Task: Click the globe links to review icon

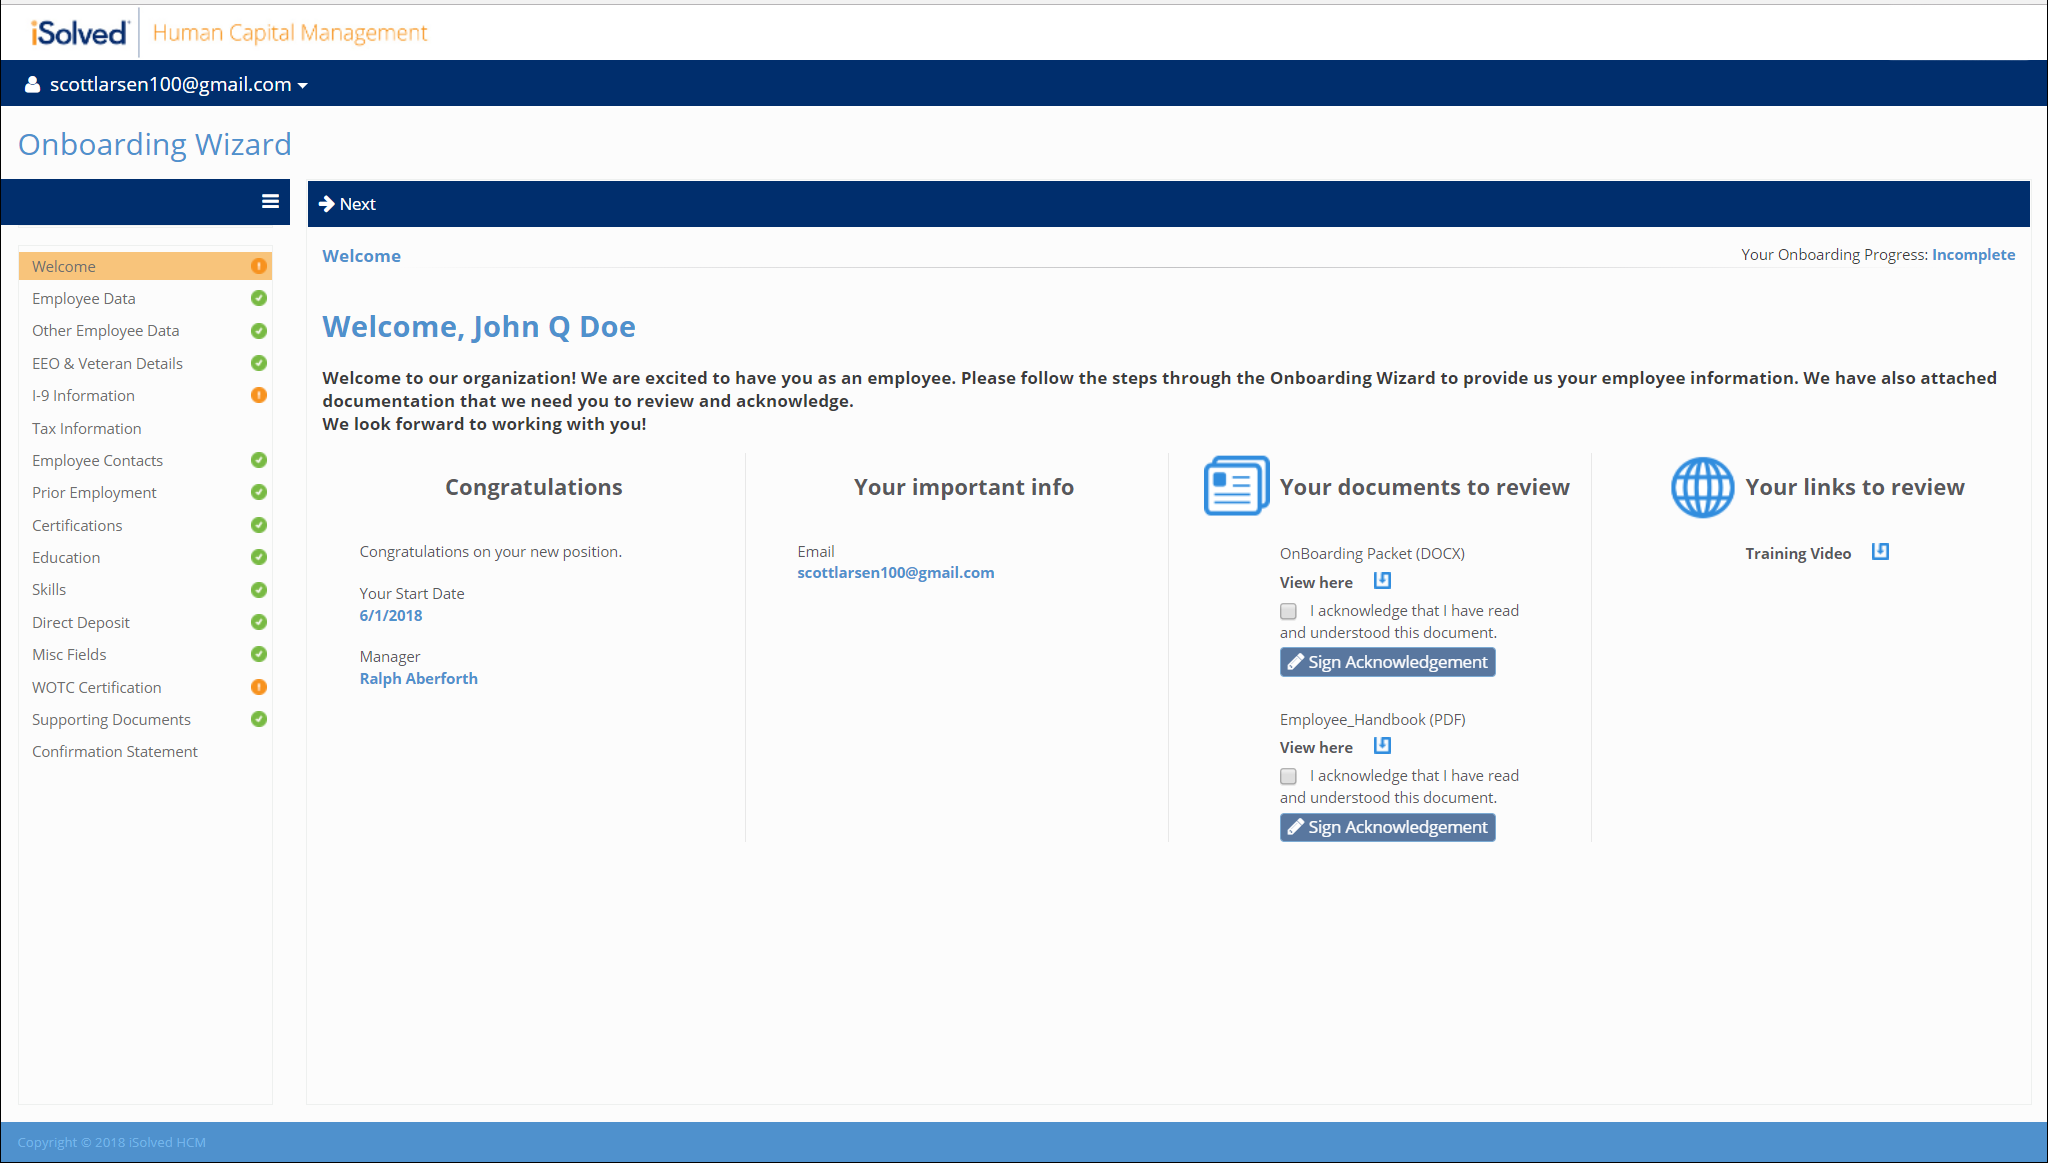Action: pos(1702,487)
